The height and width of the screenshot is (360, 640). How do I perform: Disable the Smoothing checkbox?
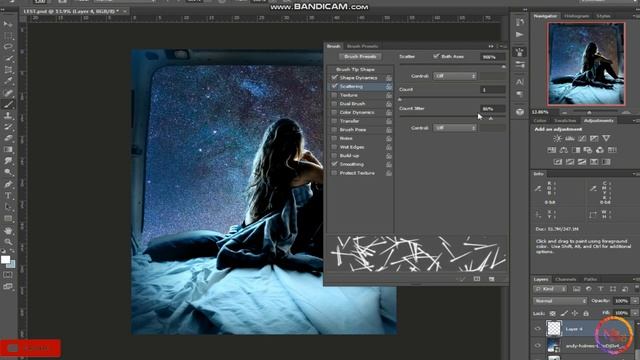pyautogui.click(x=335, y=164)
